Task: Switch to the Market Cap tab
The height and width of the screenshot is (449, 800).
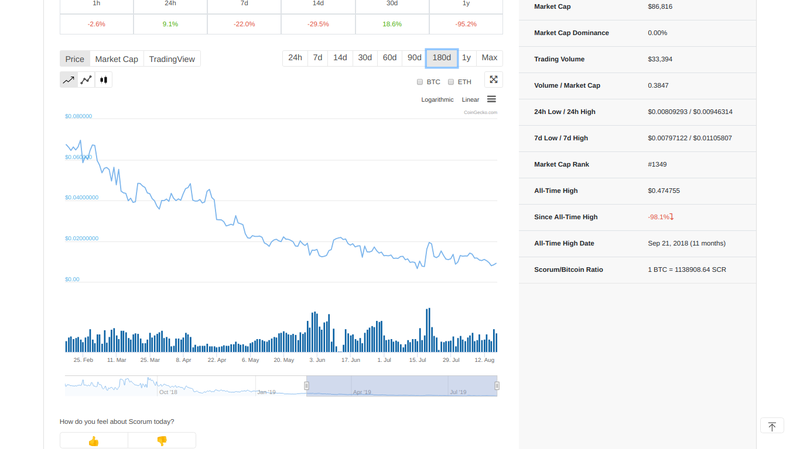Action: click(x=116, y=59)
